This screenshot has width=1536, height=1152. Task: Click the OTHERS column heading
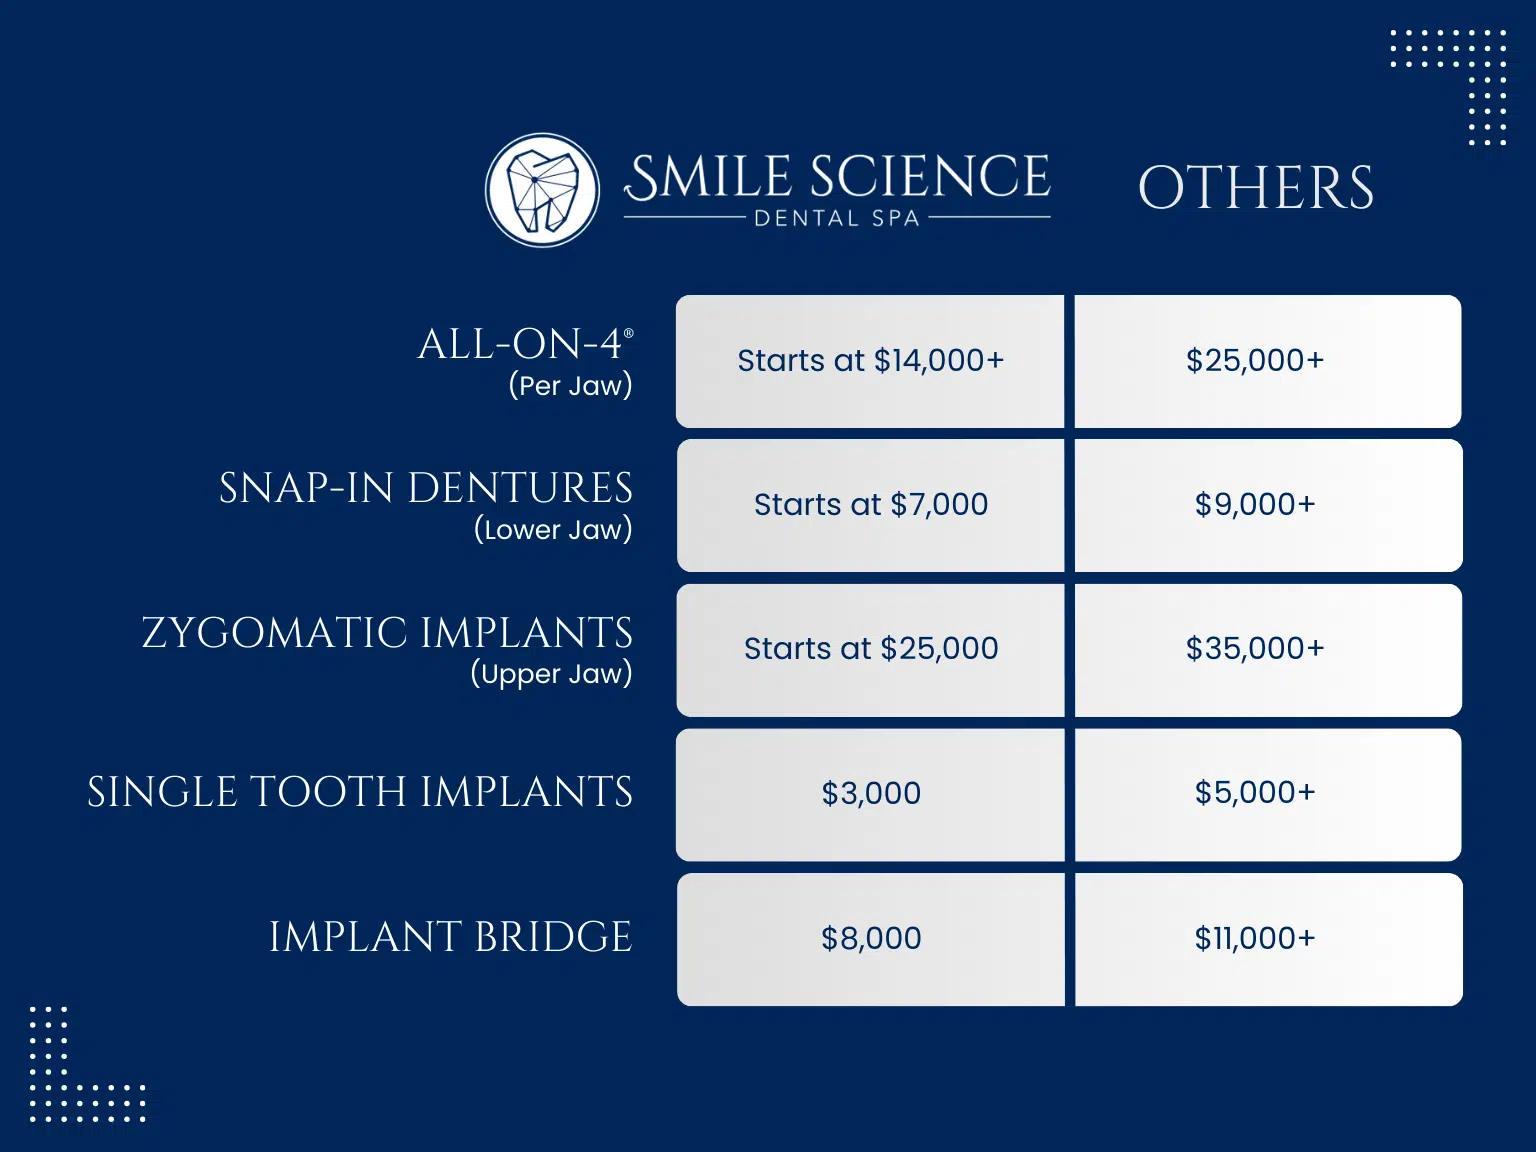tap(1256, 188)
